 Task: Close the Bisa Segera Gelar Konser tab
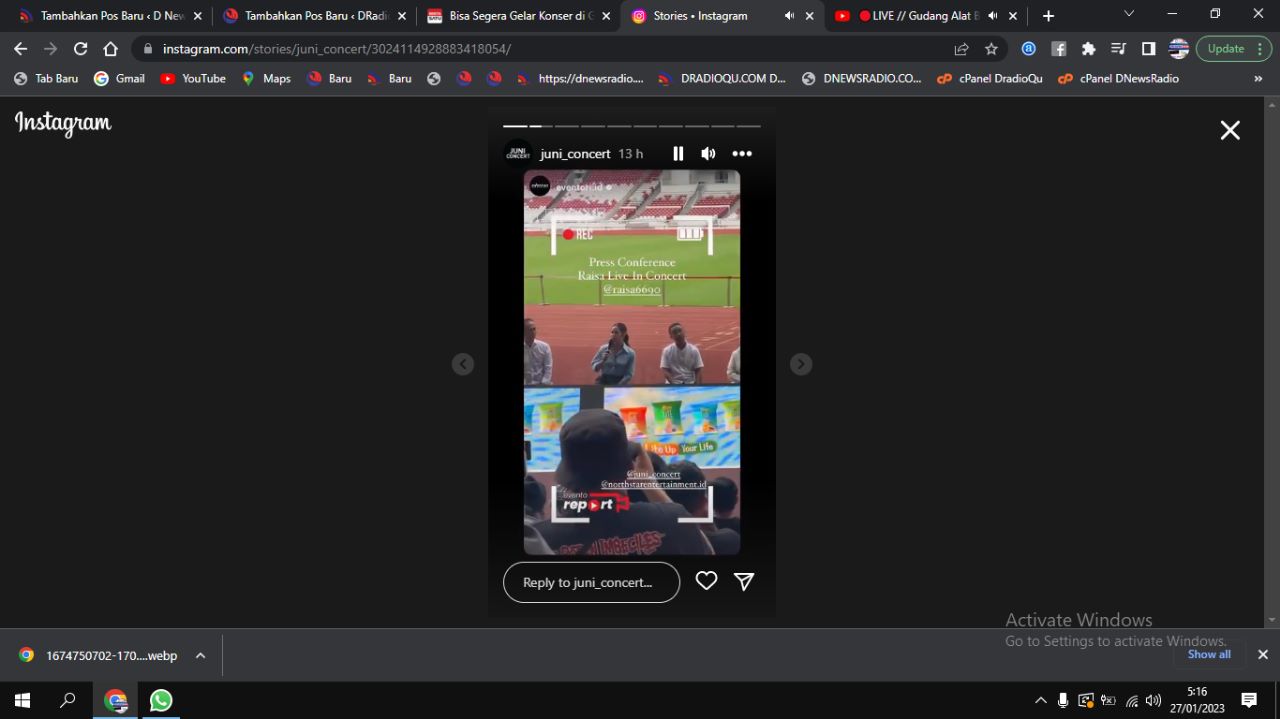pos(605,16)
